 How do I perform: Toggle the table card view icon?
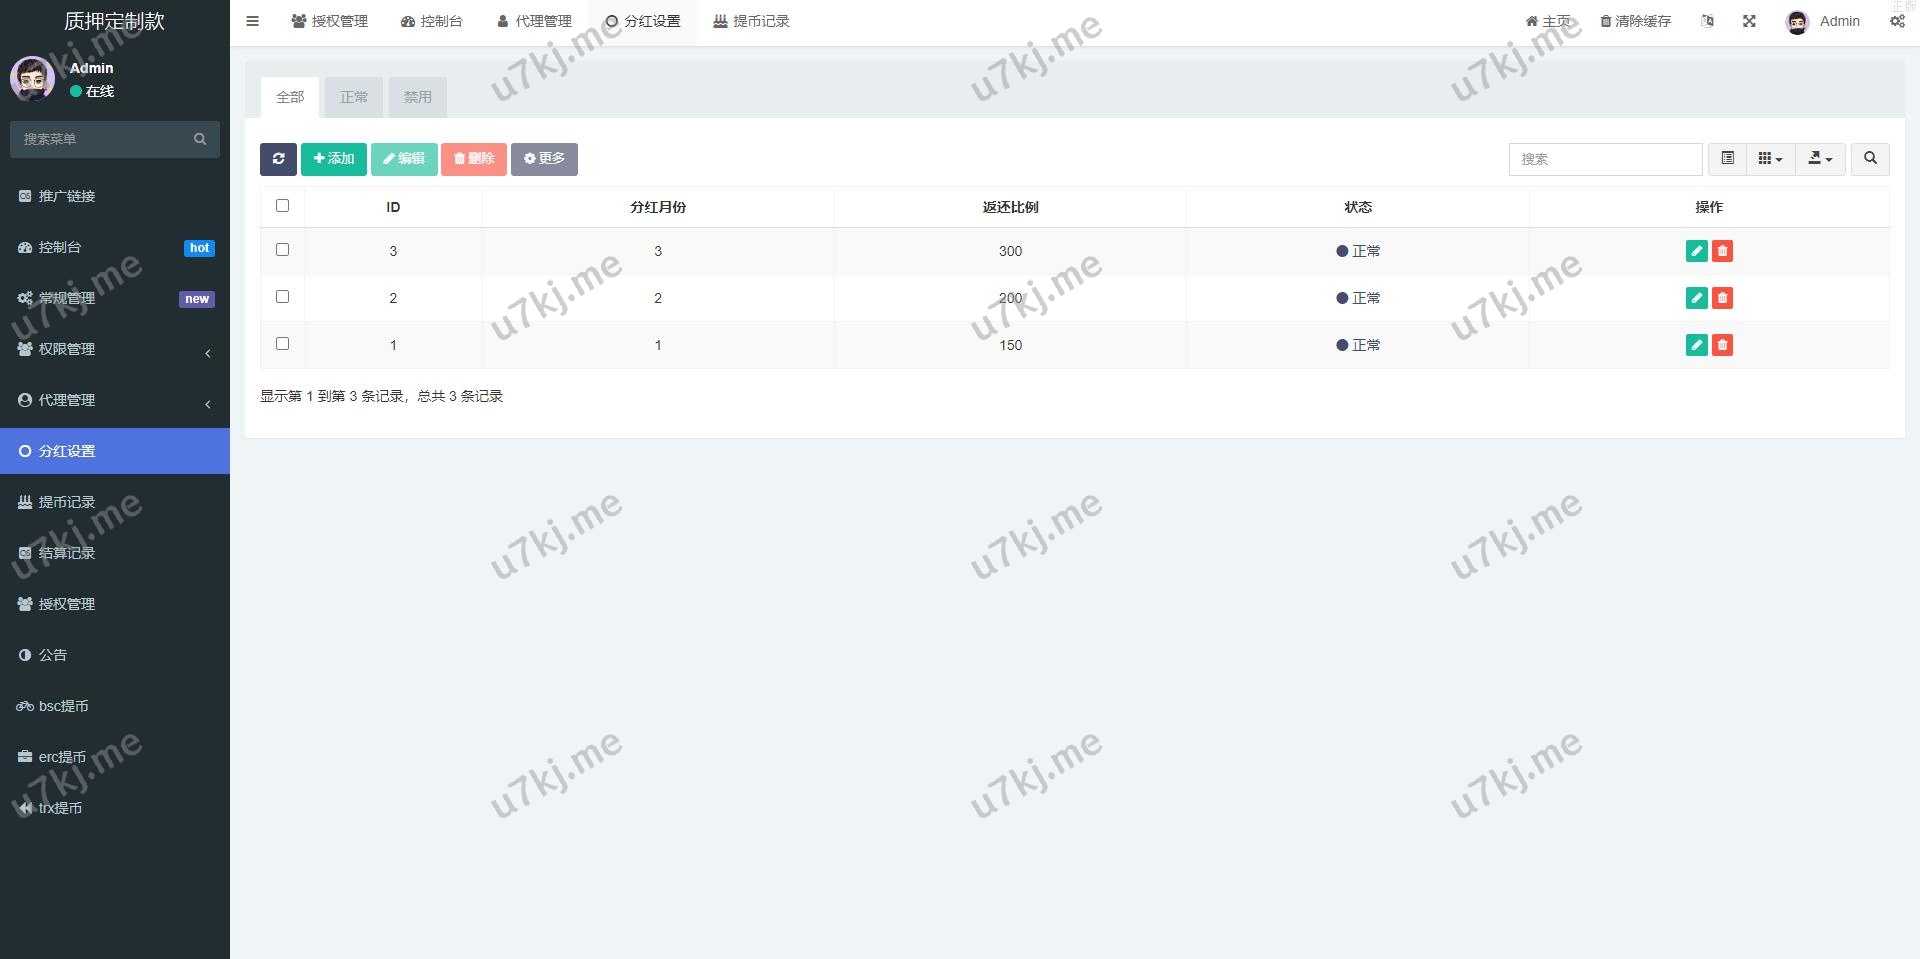point(1727,159)
